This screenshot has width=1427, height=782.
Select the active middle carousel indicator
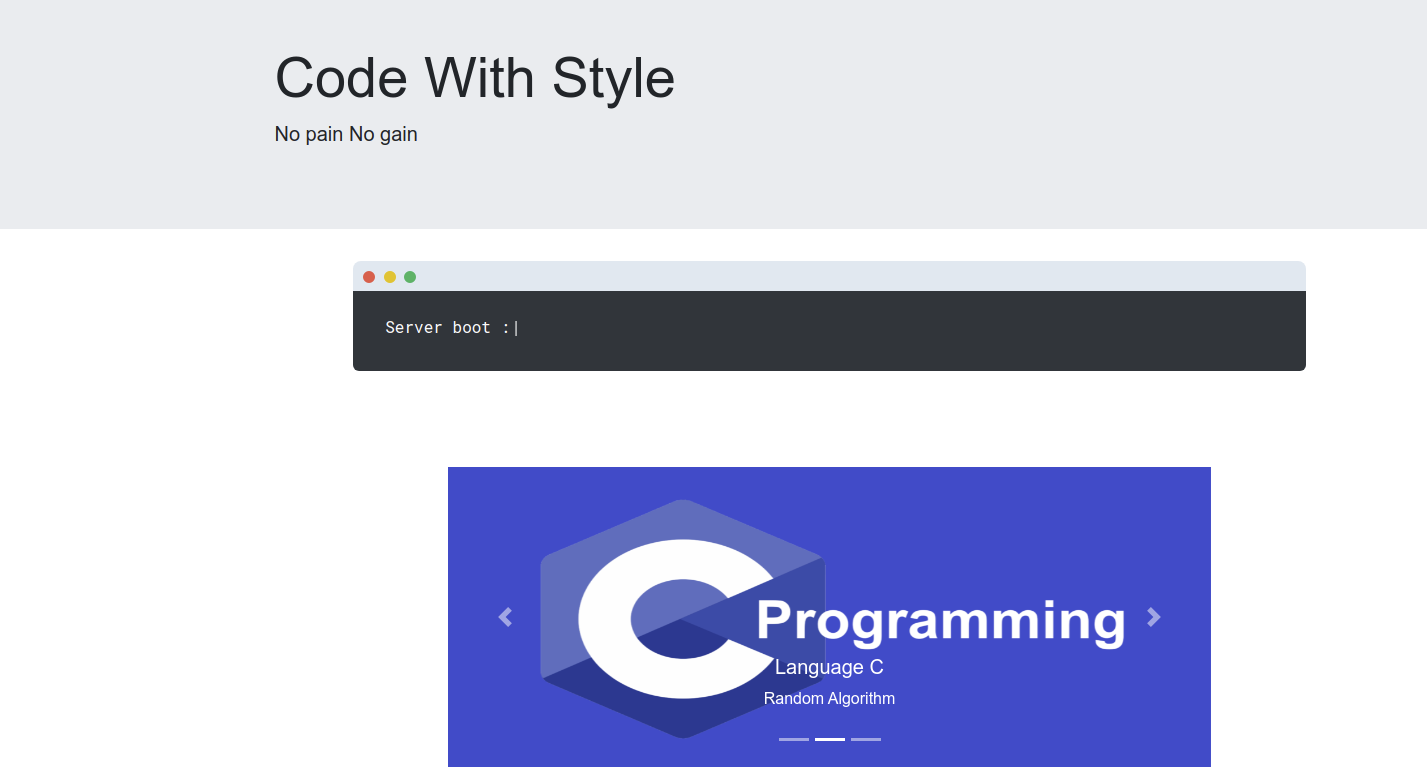830,739
